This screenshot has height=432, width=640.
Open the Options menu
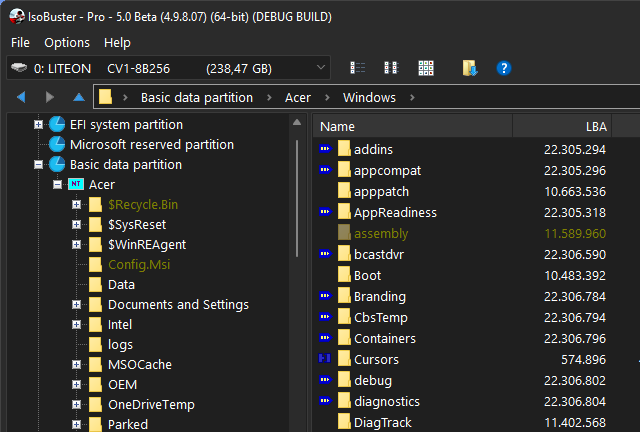[x=67, y=42]
